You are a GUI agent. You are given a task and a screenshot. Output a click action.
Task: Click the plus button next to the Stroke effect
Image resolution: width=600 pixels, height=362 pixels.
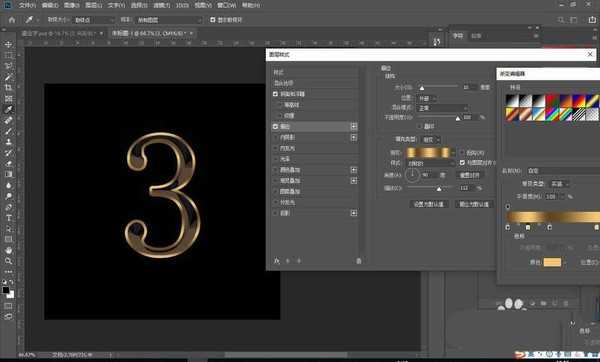[354, 126]
